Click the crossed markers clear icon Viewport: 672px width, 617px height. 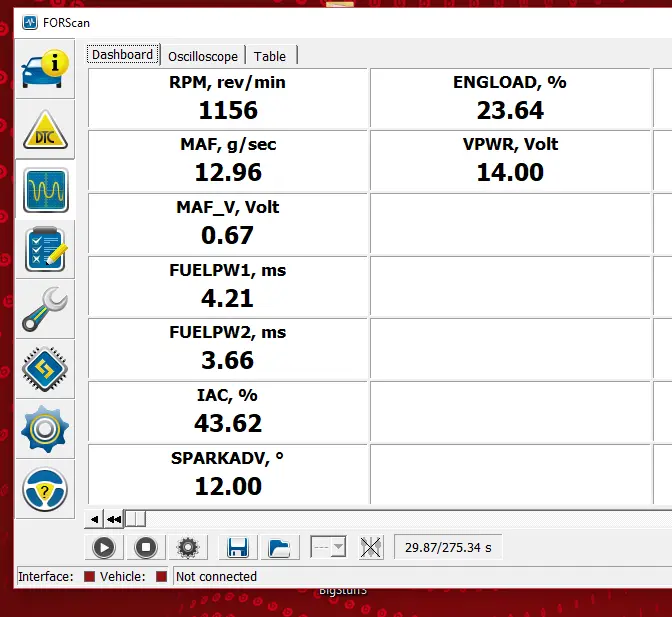[x=371, y=547]
